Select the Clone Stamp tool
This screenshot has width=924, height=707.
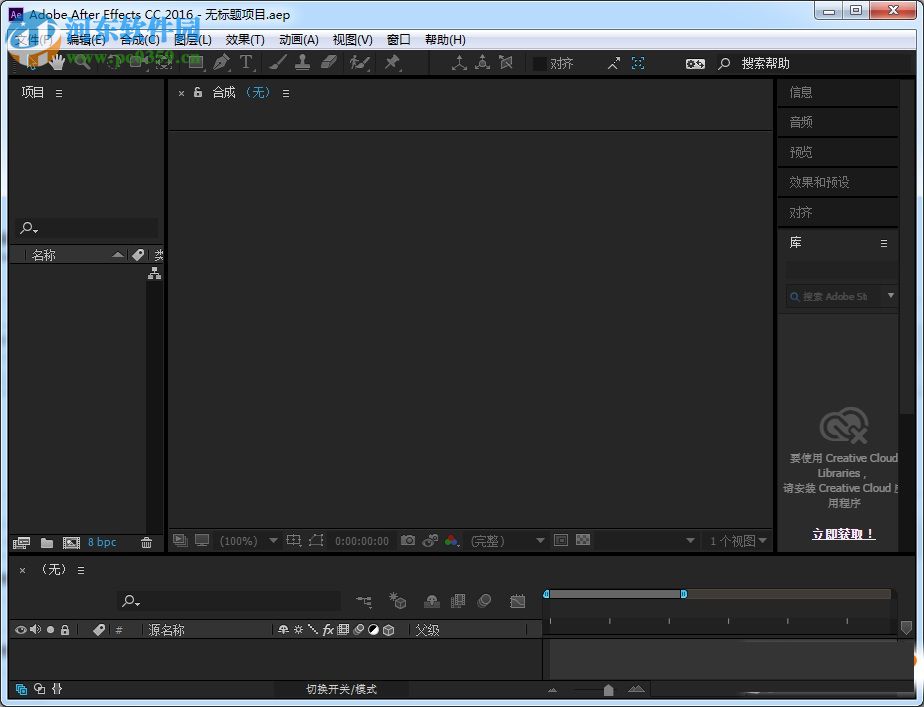click(303, 62)
